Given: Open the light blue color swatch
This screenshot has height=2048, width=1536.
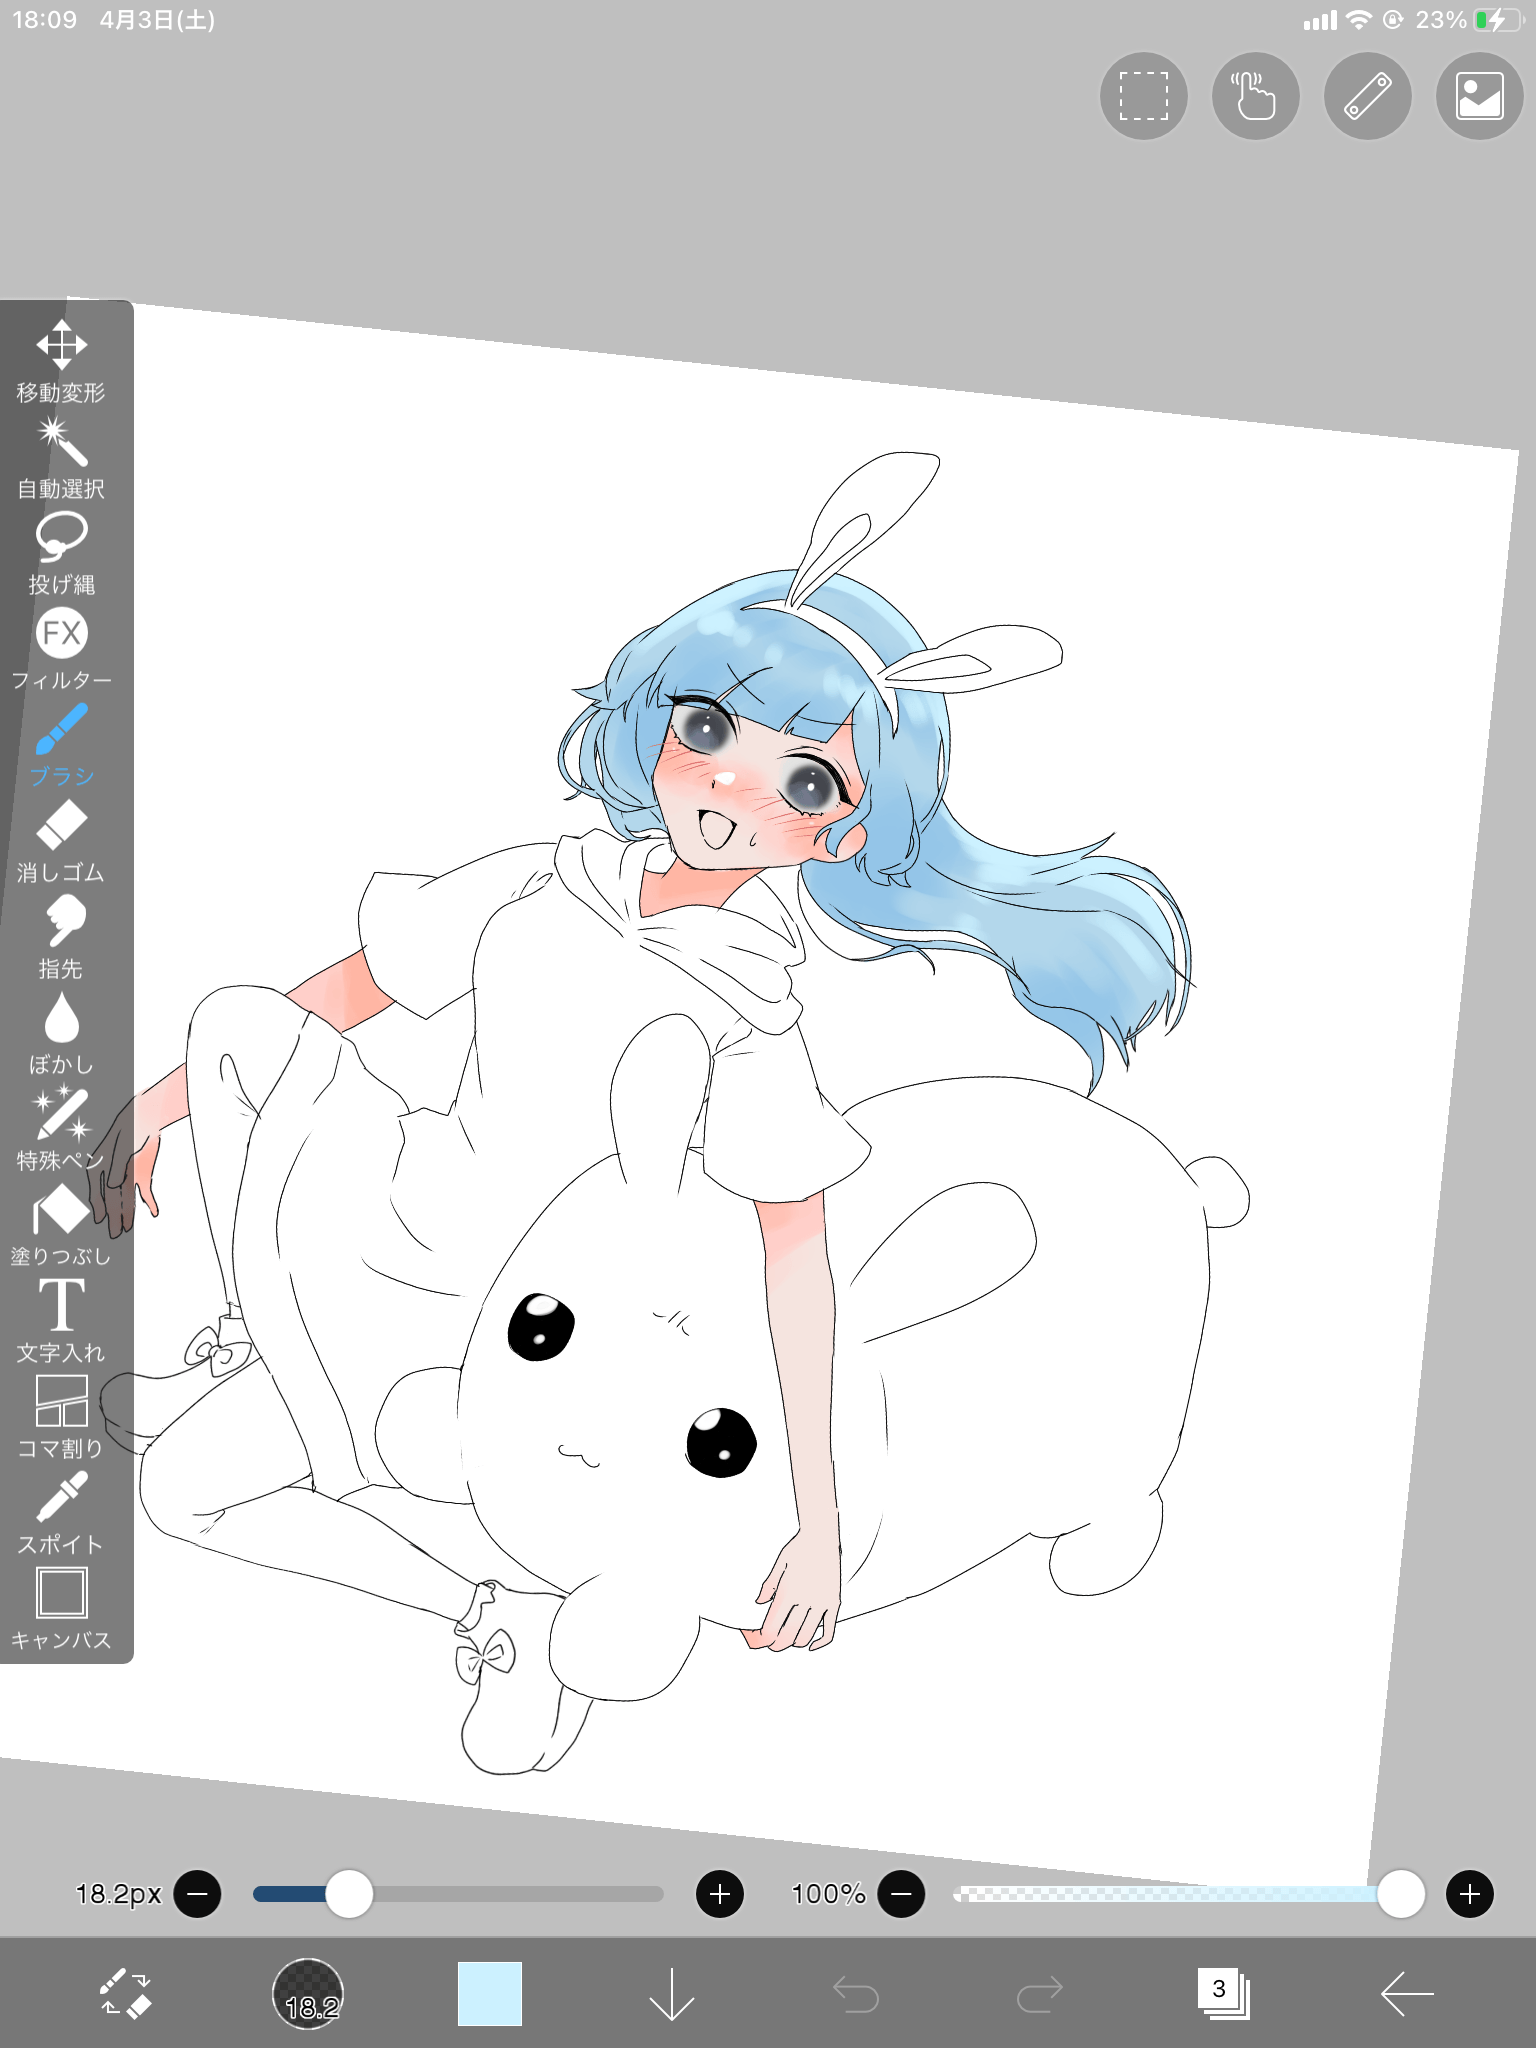Looking at the screenshot, I should pyautogui.click(x=490, y=1993).
